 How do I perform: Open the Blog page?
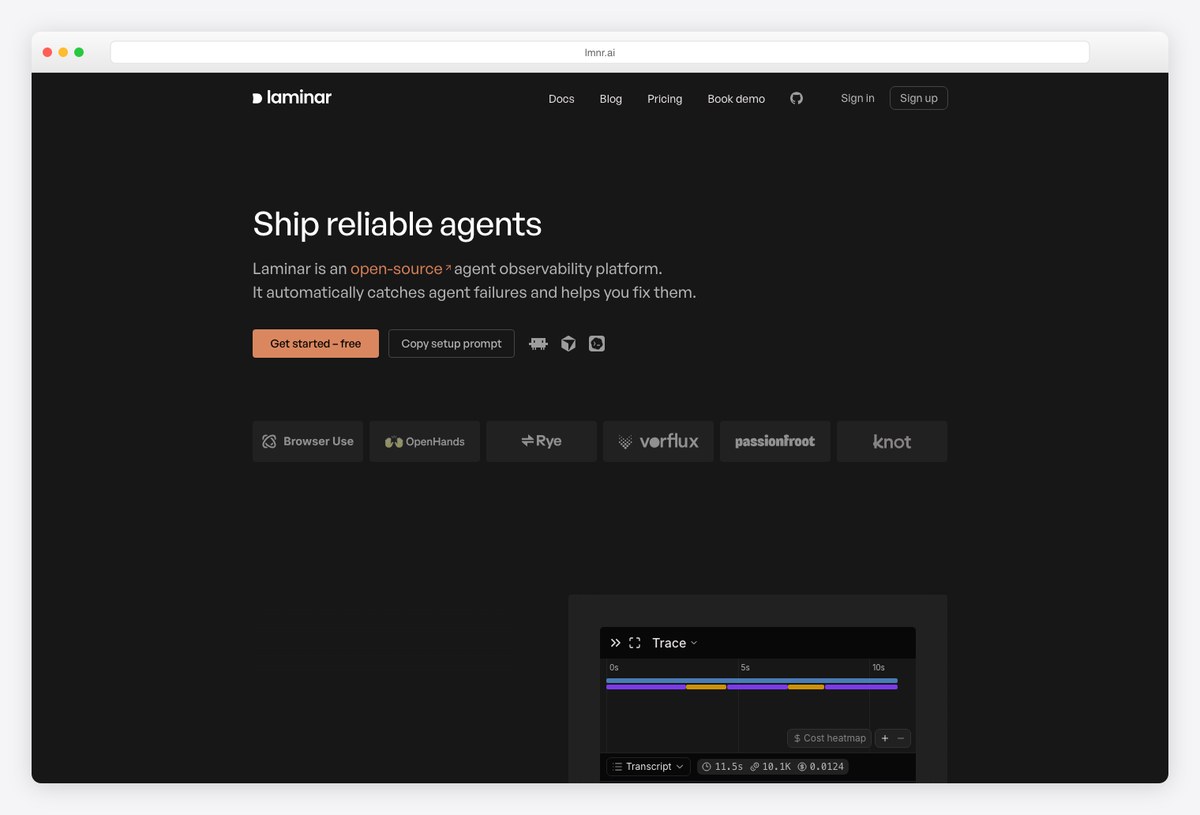tap(611, 99)
